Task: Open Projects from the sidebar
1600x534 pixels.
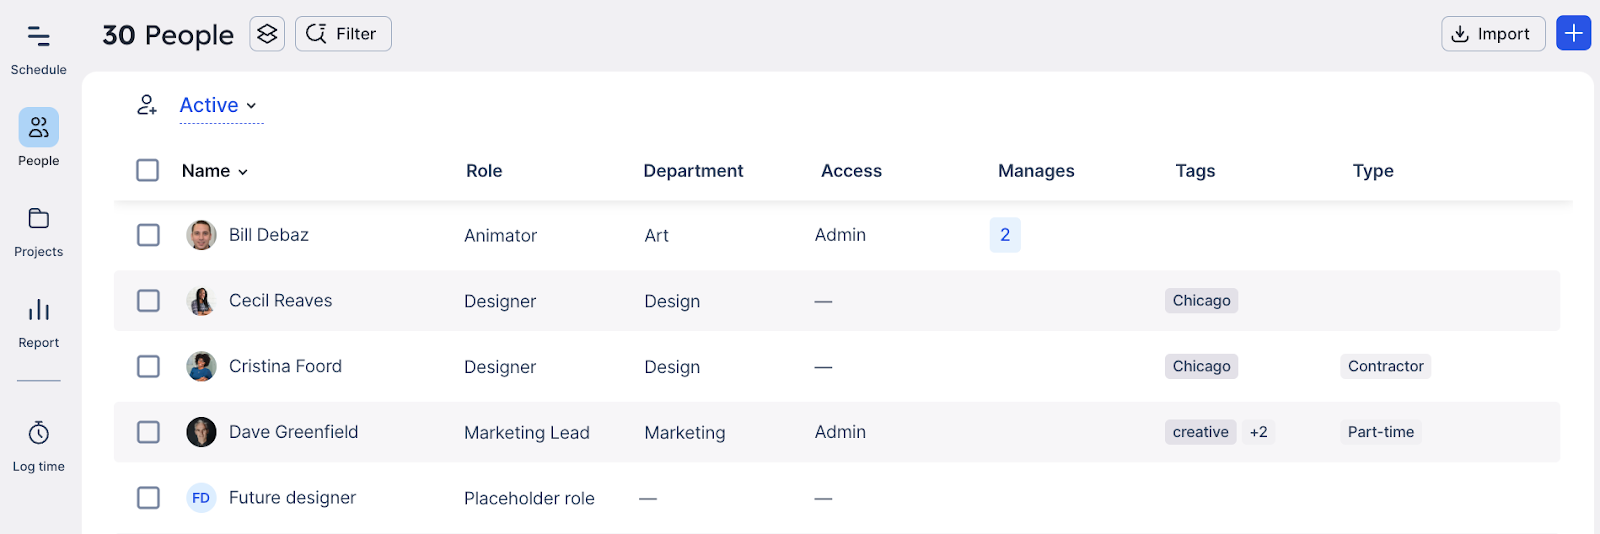Action: 38,219
